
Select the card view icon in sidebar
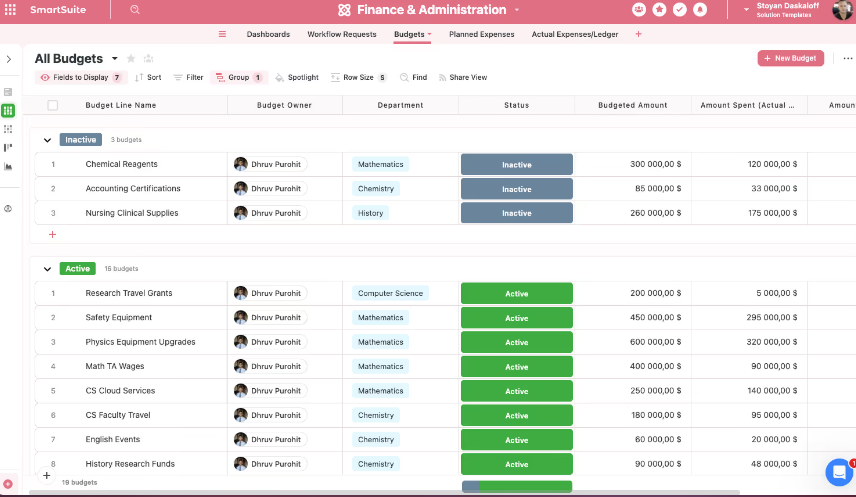8,129
